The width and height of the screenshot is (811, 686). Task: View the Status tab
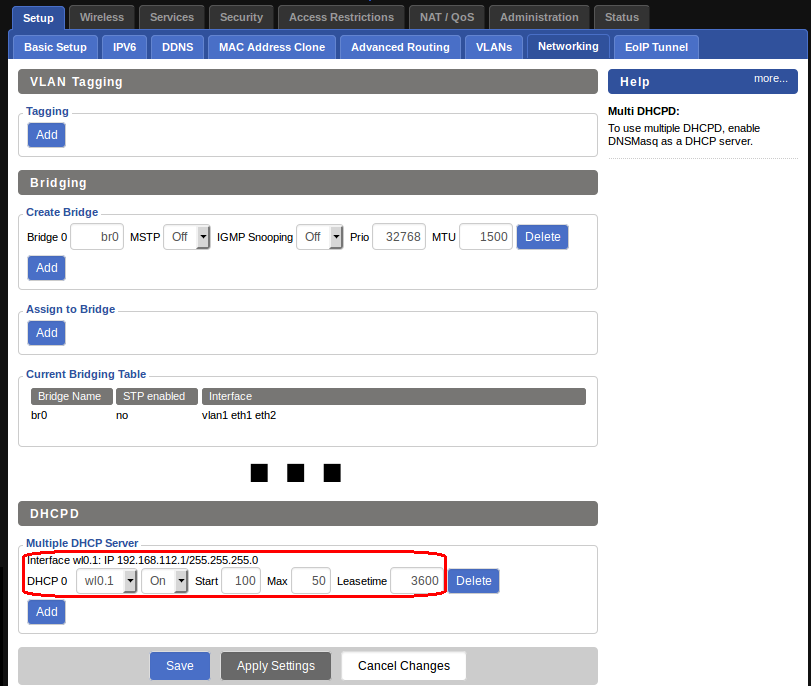click(x=622, y=17)
